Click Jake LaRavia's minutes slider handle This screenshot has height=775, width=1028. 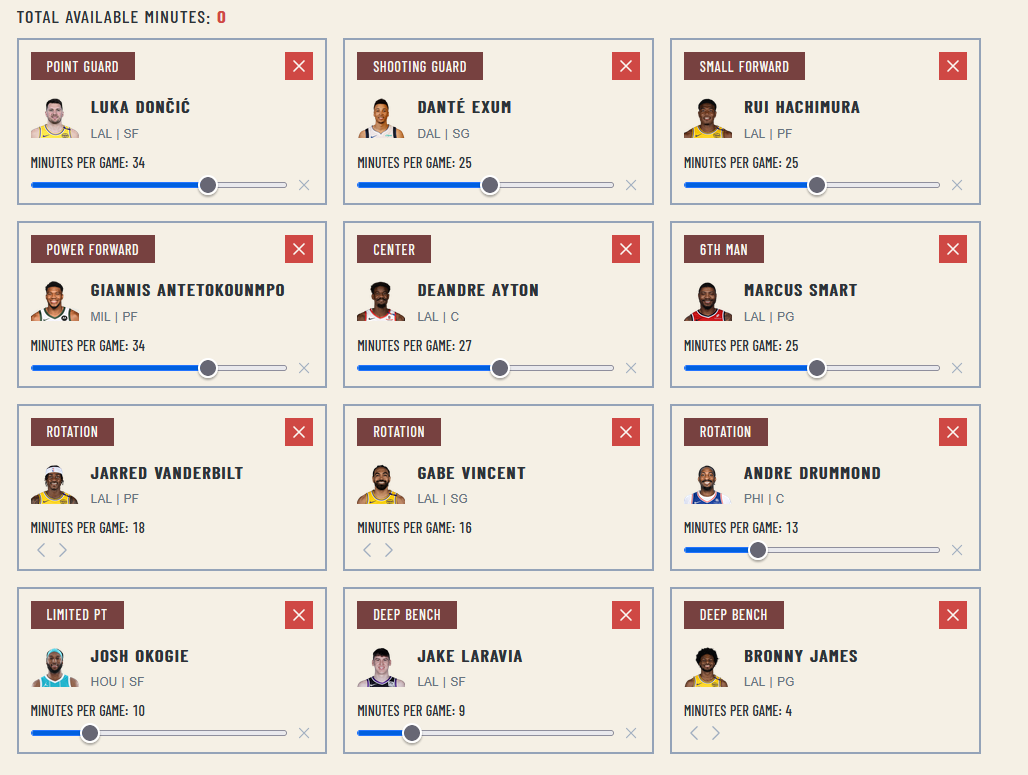coord(412,733)
